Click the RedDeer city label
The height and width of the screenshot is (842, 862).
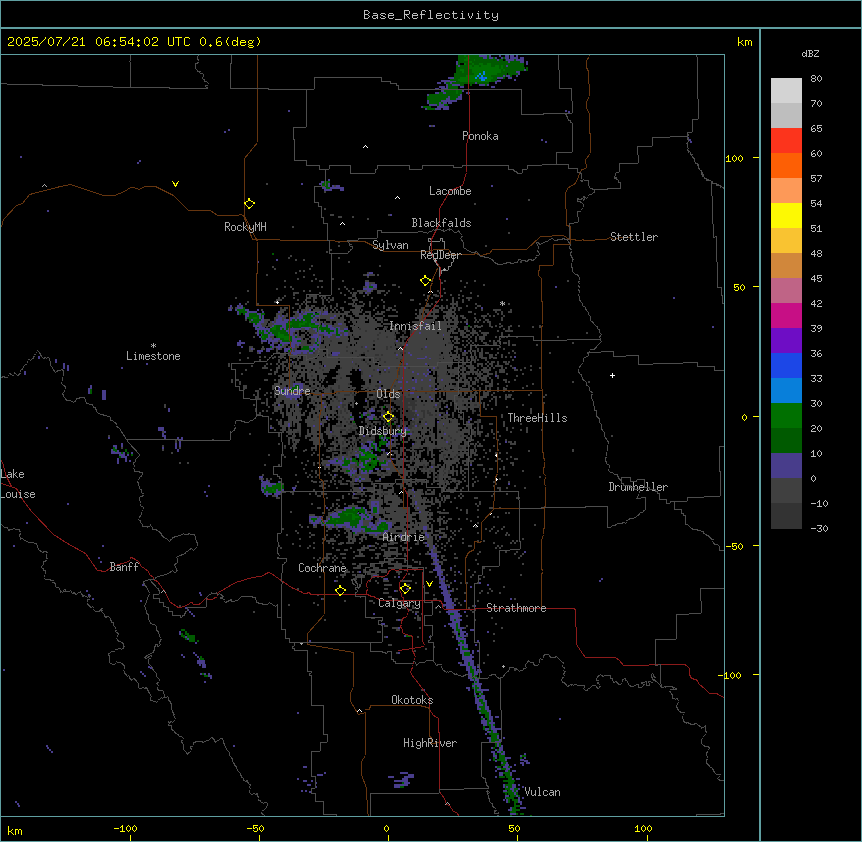pyautogui.click(x=440, y=255)
